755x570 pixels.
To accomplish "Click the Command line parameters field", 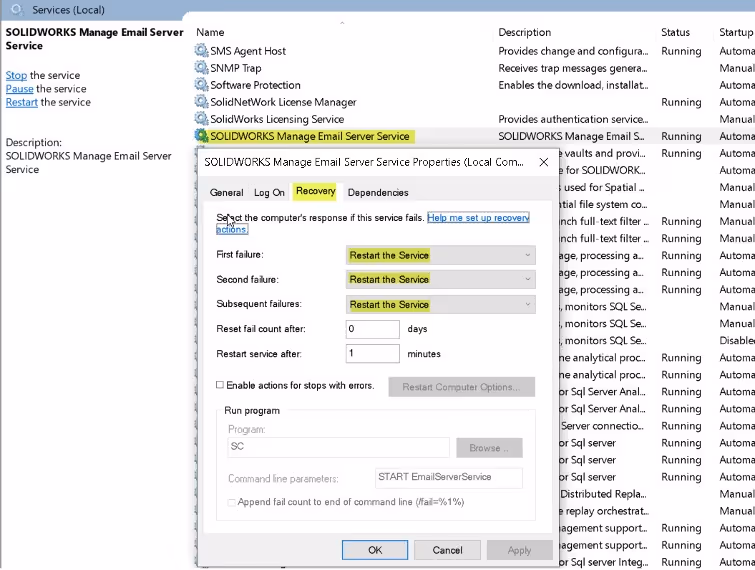I will click(x=449, y=478).
